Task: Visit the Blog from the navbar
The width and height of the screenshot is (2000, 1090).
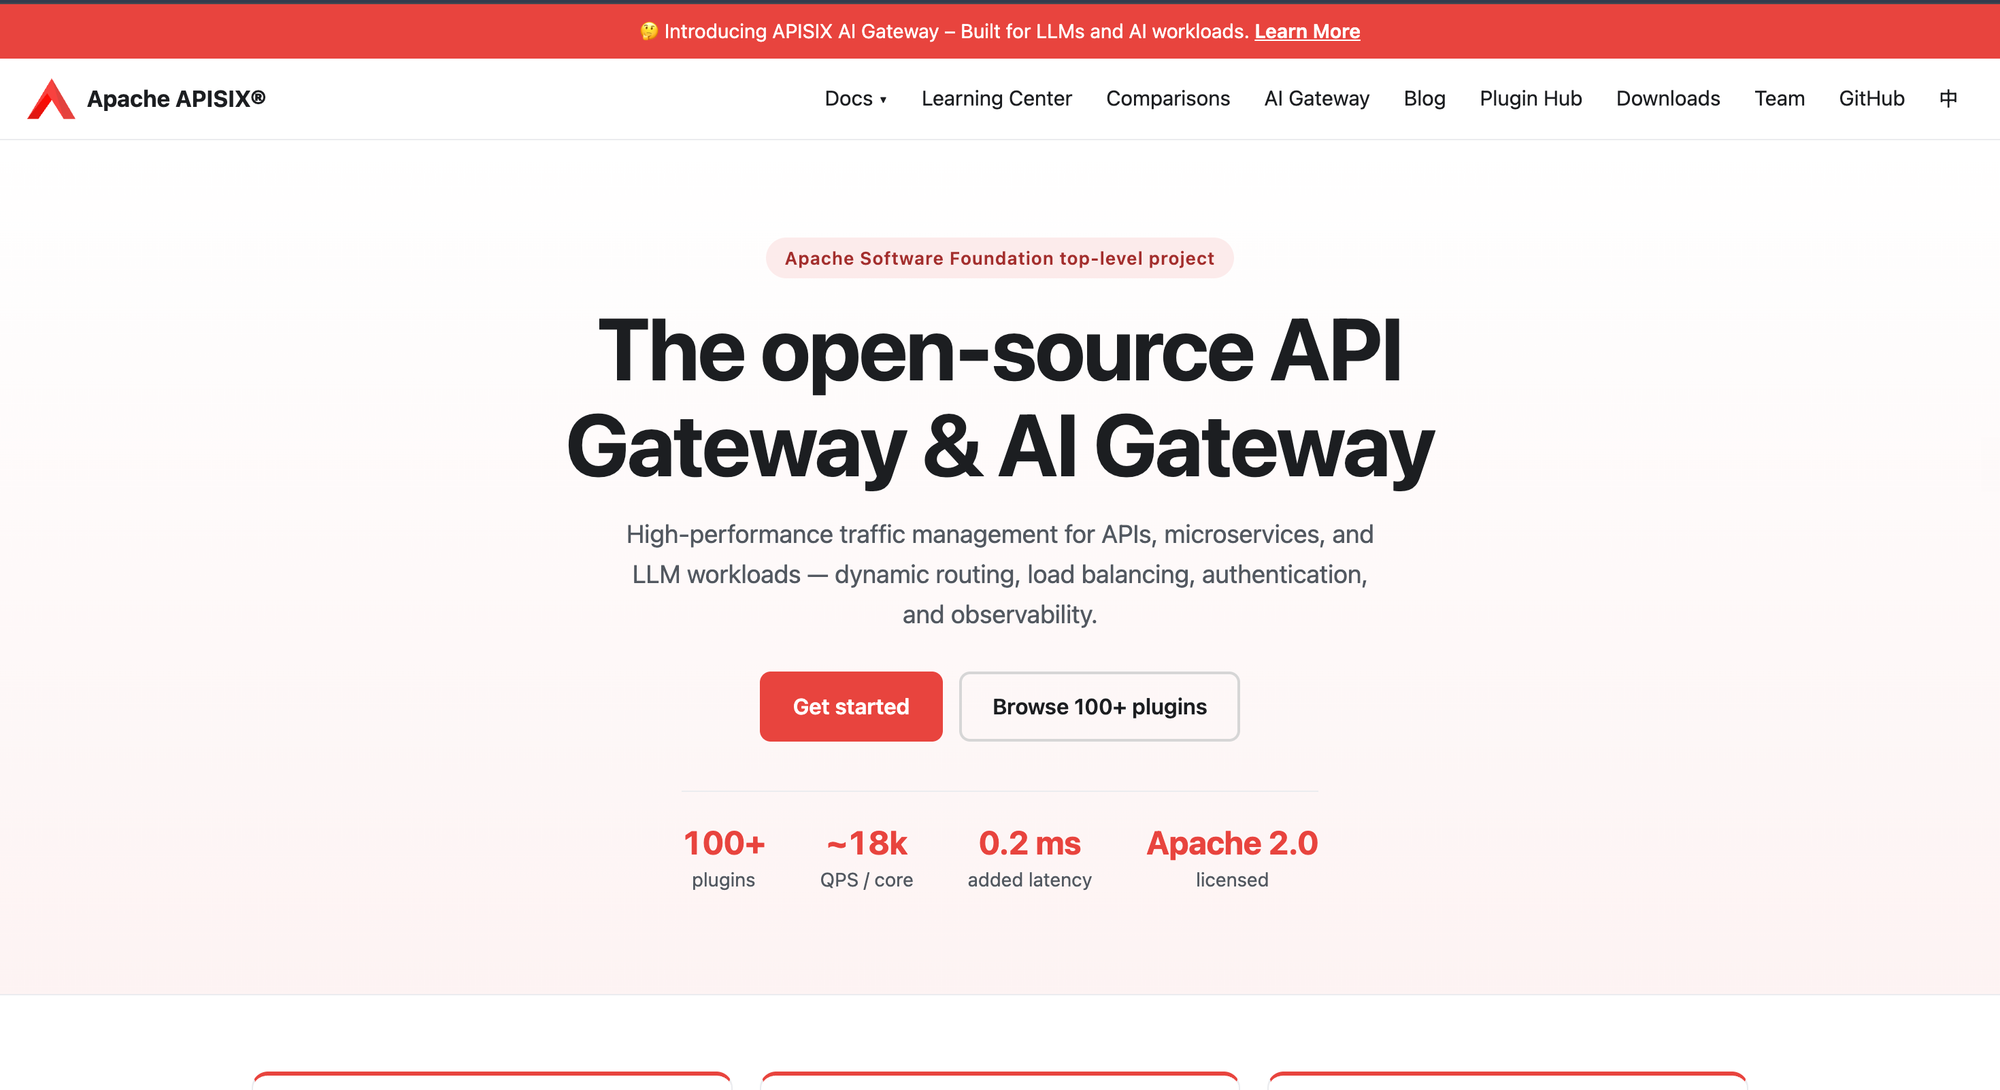Action: click(1424, 98)
